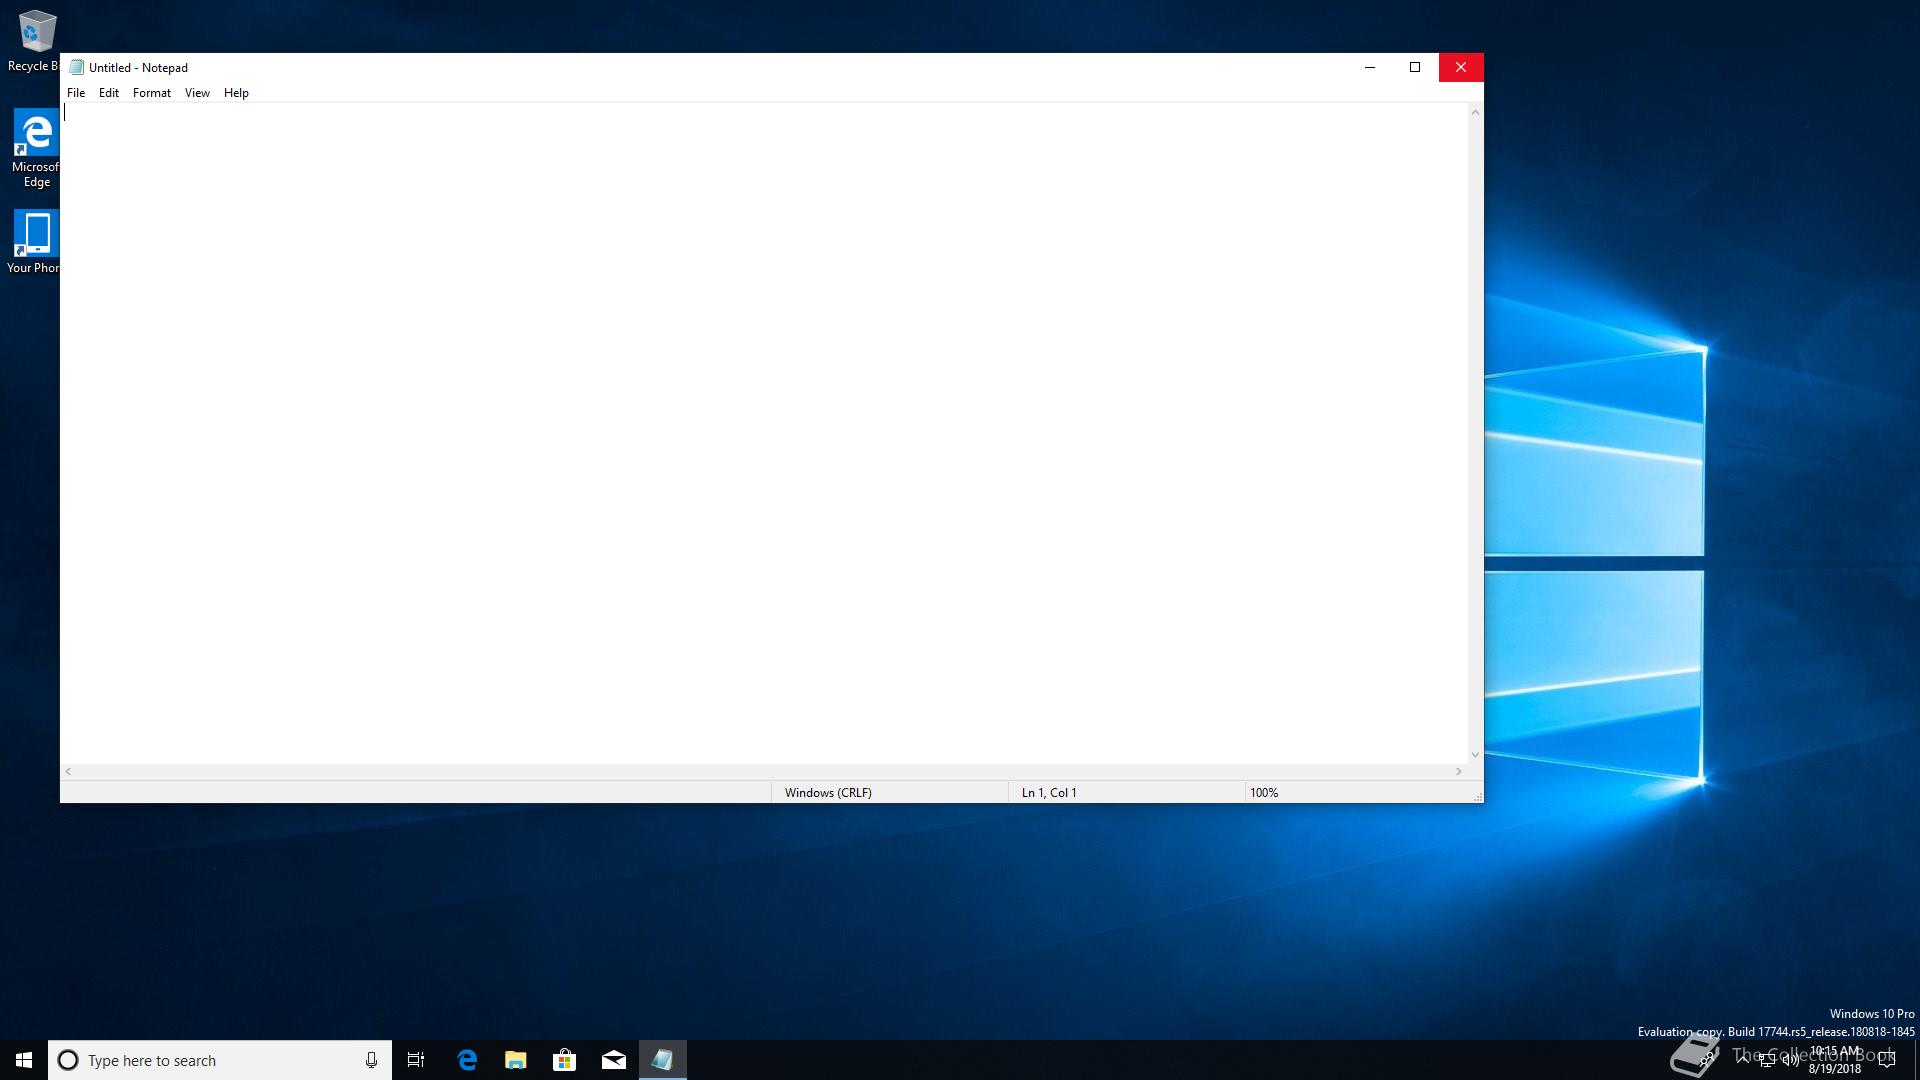Screen dimensions: 1920x1080
Task: Click inside the Notepad text area
Action: (x=764, y=433)
